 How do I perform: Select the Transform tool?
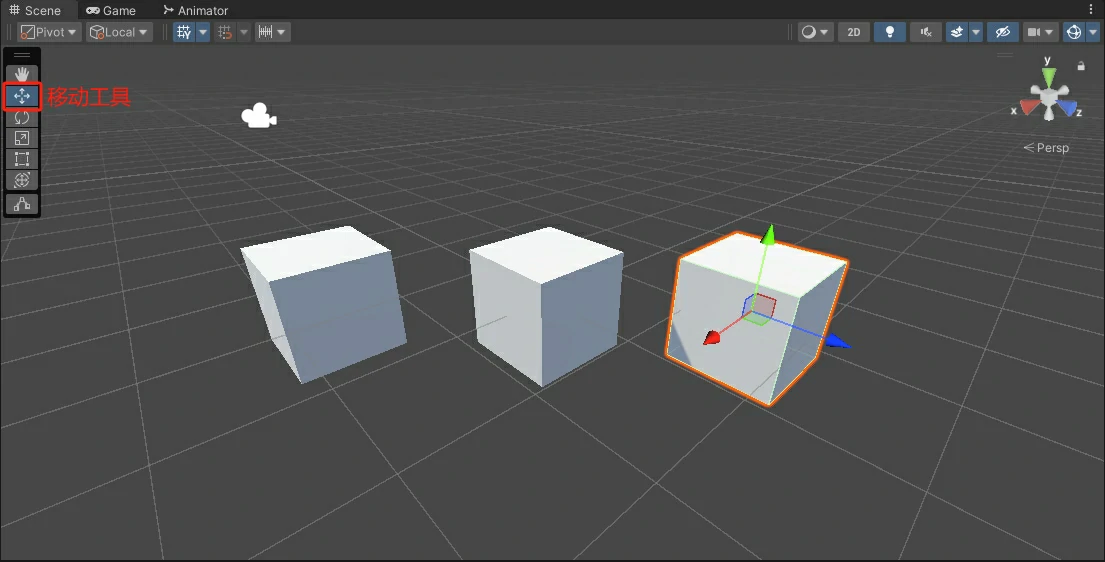point(22,180)
